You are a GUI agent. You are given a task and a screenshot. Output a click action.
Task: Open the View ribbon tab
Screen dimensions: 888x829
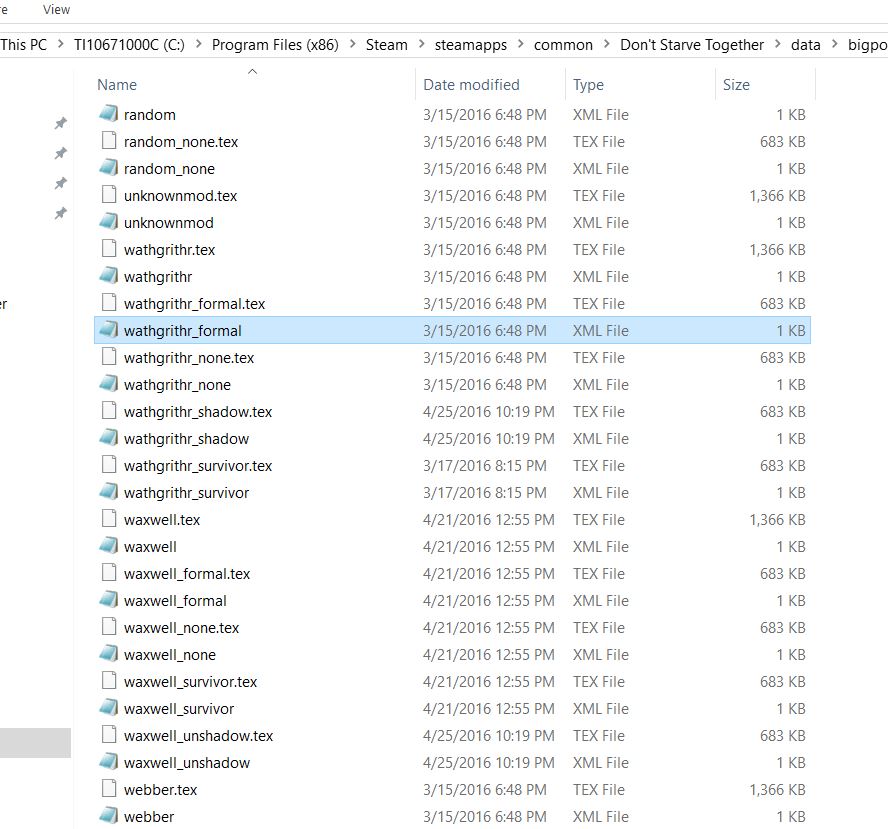click(57, 9)
